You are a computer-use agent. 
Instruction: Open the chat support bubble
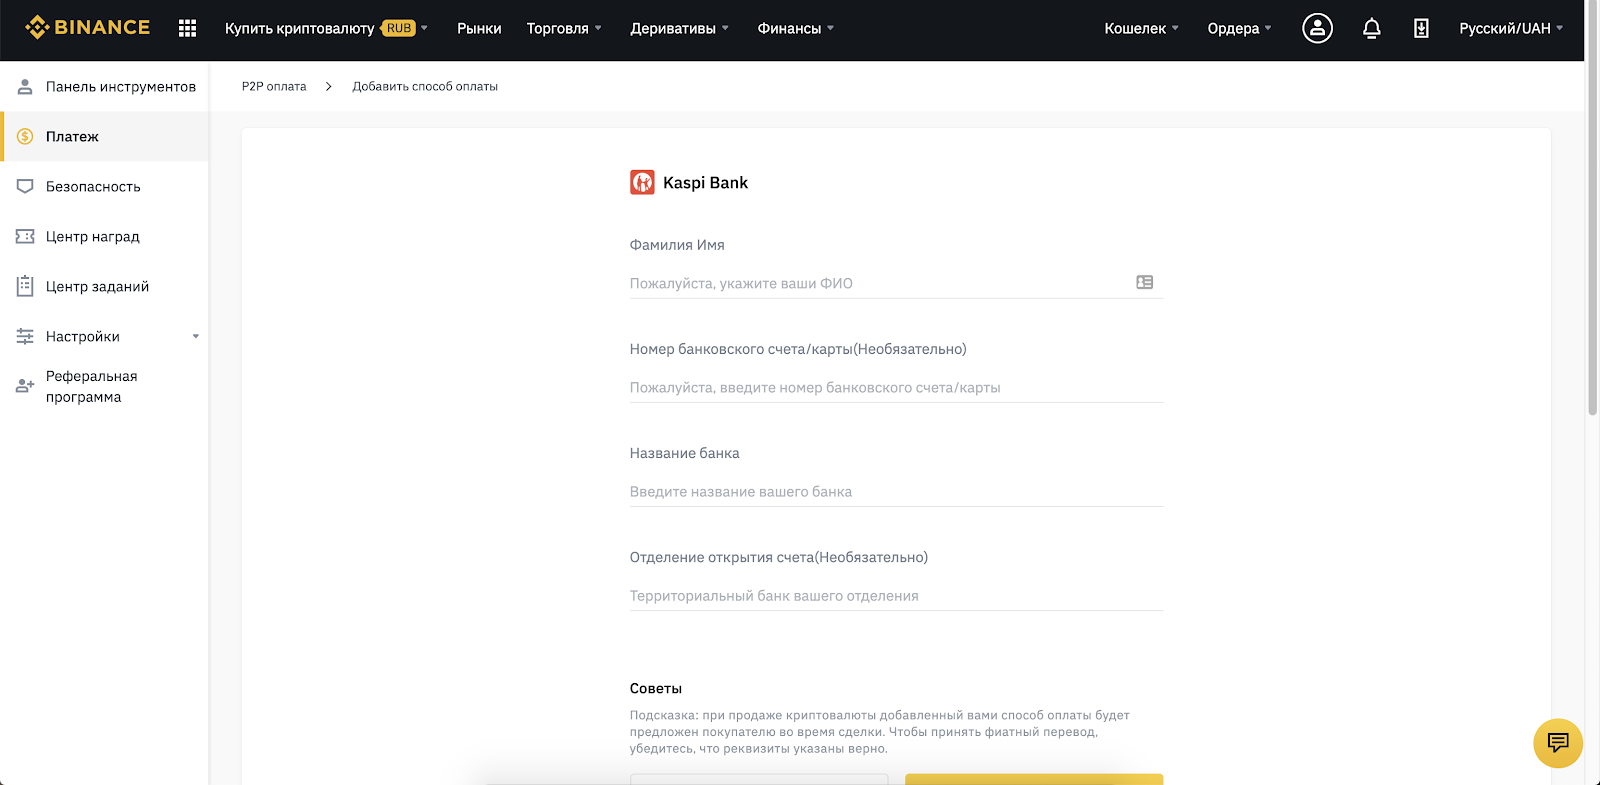click(1557, 743)
